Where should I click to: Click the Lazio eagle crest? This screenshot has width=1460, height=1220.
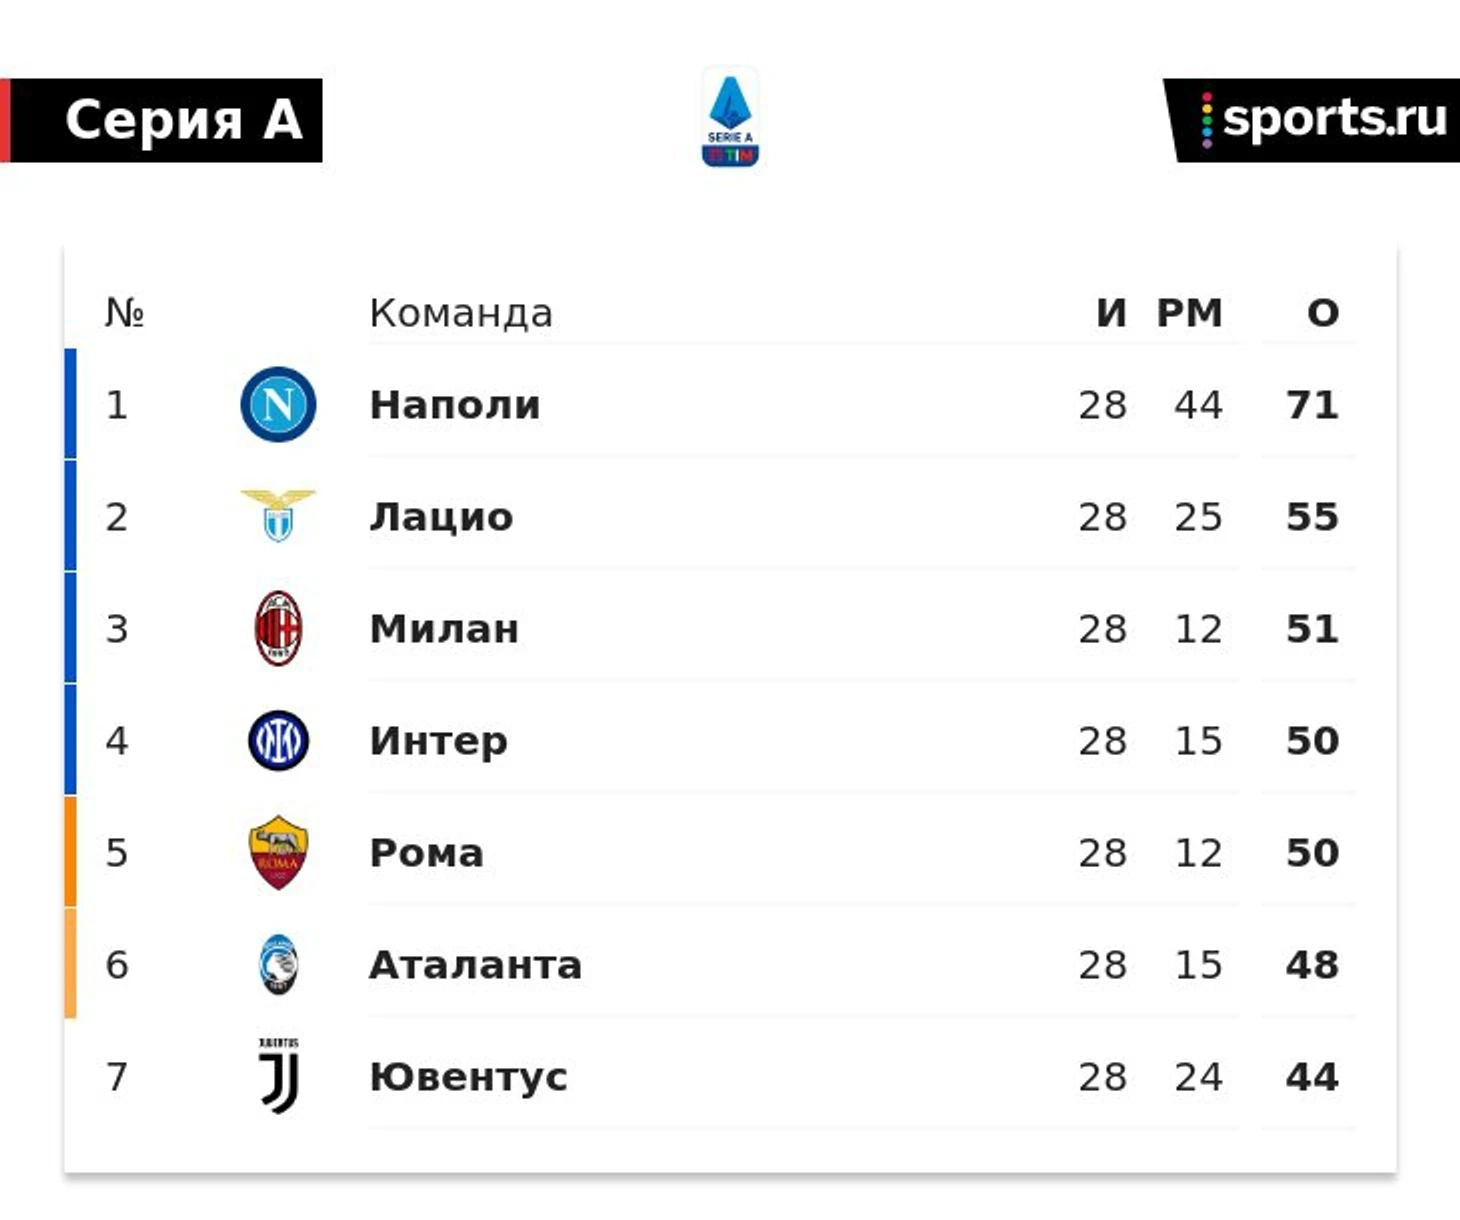[278, 516]
